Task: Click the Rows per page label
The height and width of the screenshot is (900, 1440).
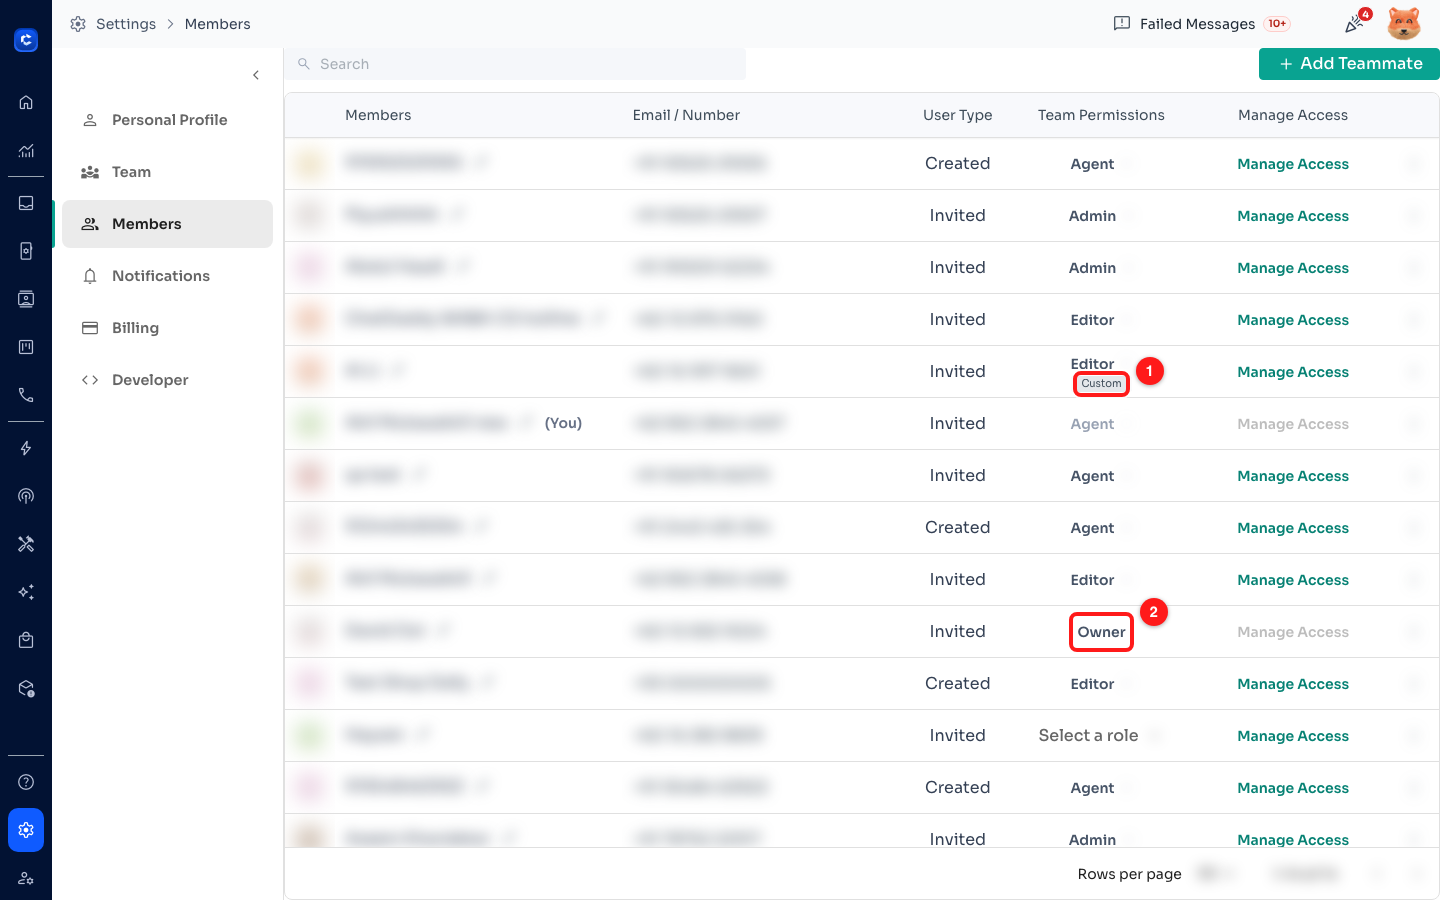Action: coord(1129,874)
